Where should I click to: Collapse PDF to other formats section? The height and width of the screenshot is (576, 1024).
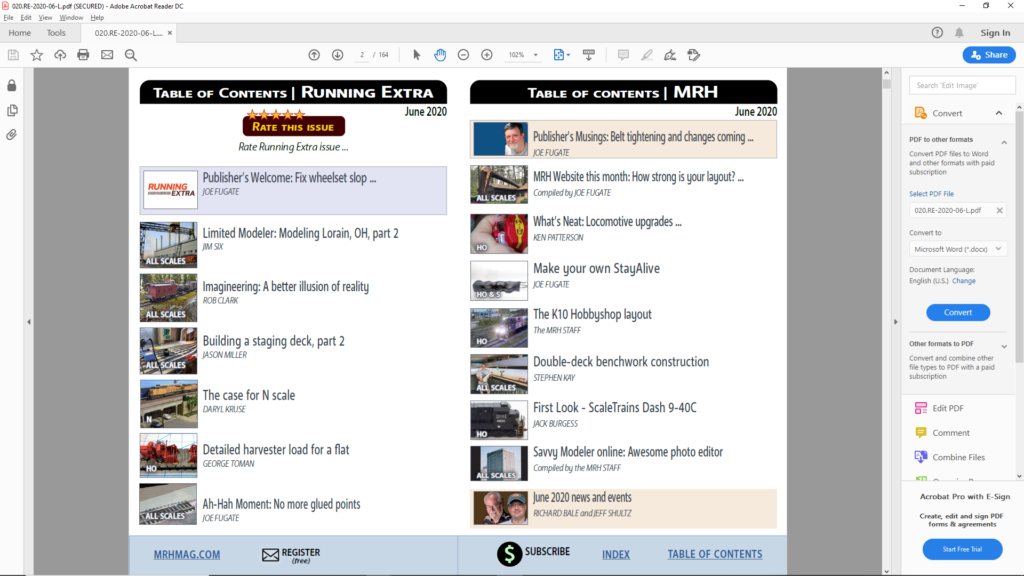point(1004,142)
